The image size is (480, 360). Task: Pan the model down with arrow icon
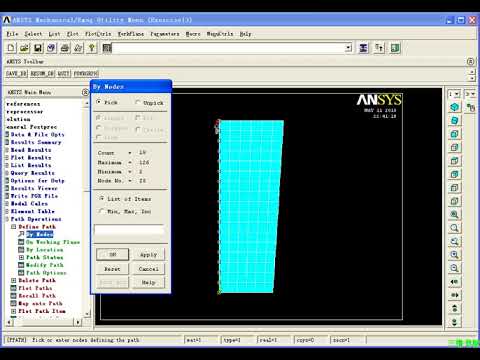point(454,322)
